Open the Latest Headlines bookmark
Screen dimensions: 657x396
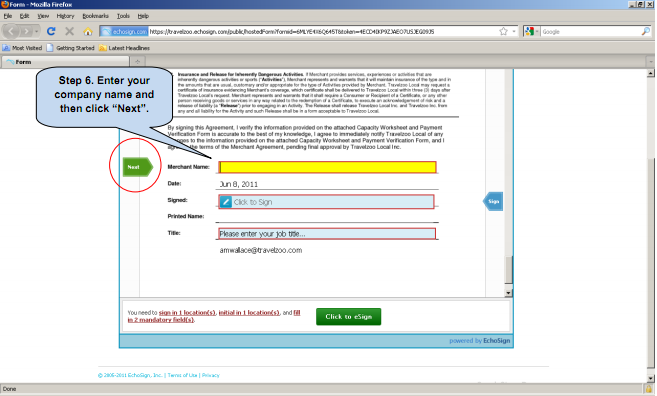coord(124,48)
